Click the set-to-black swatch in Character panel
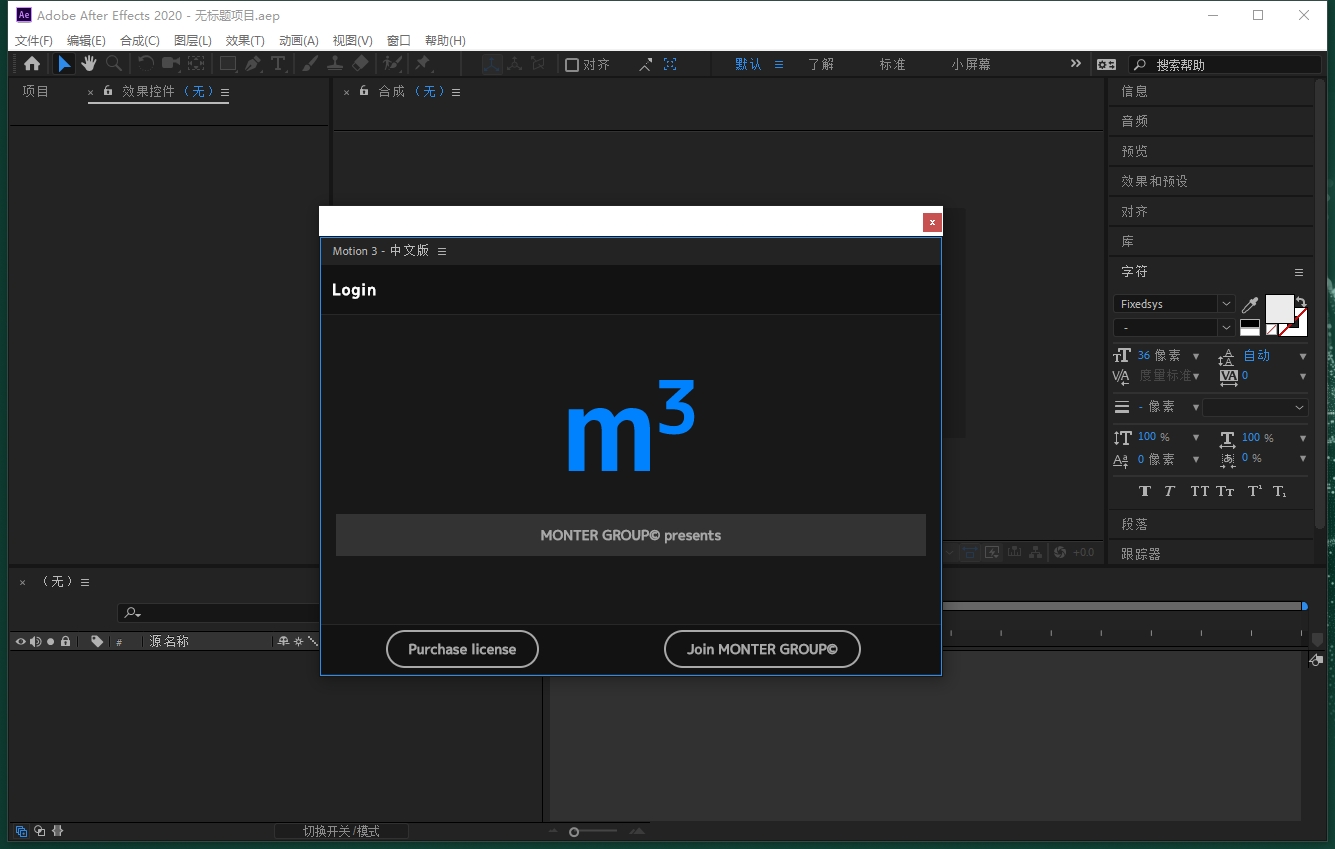The height and width of the screenshot is (849, 1335). click(x=1250, y=323)
